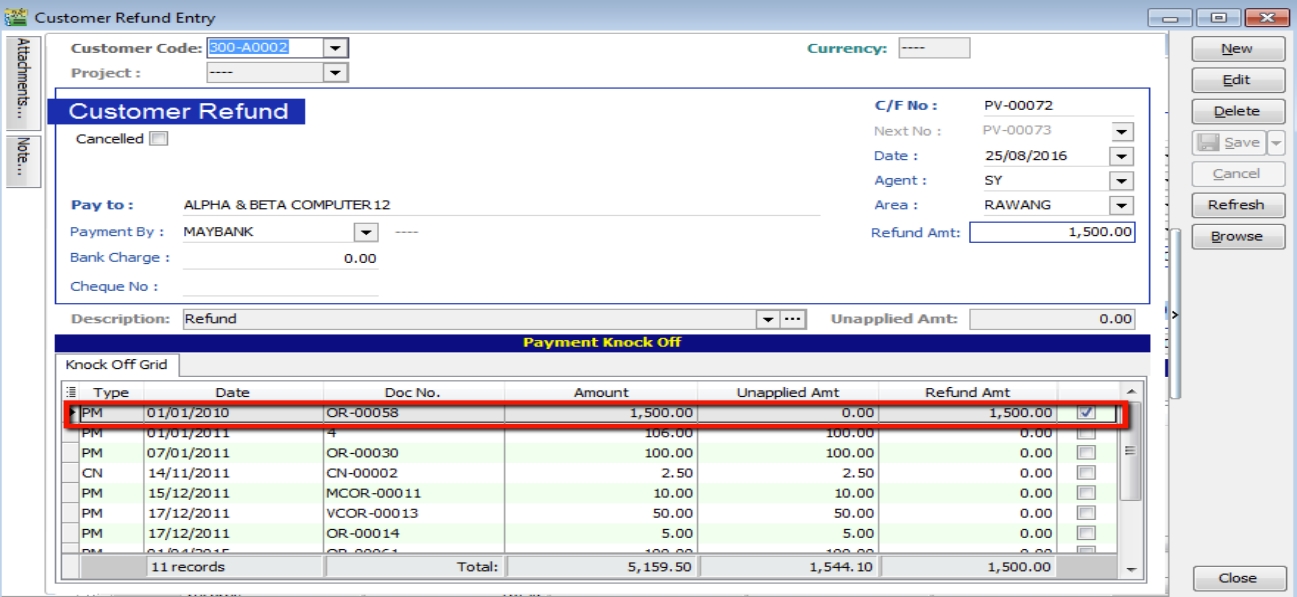Image resolution: width=1297 pixels, height=597 pixels.
Task: Toggle the Cancelled checkbox
Action: 158,139
